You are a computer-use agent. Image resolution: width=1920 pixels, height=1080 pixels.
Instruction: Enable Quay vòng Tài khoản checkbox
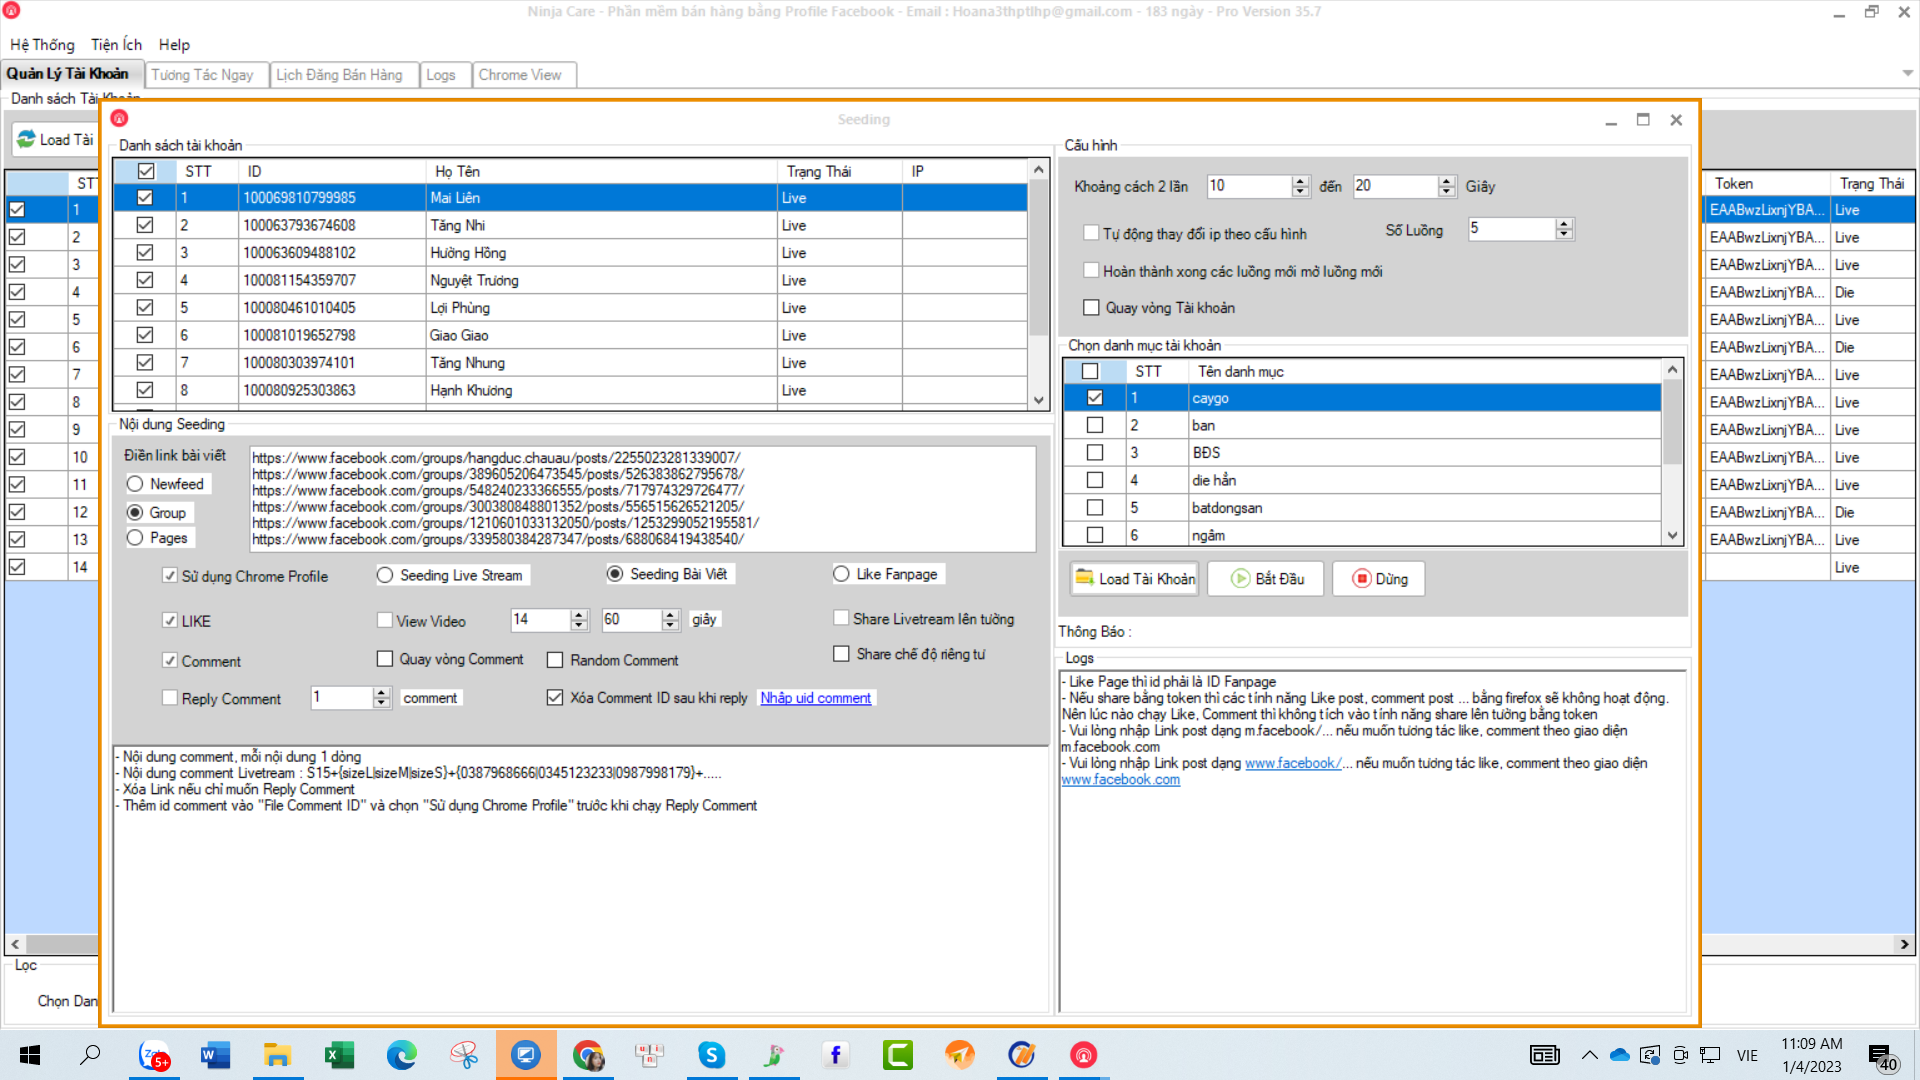1091,308
